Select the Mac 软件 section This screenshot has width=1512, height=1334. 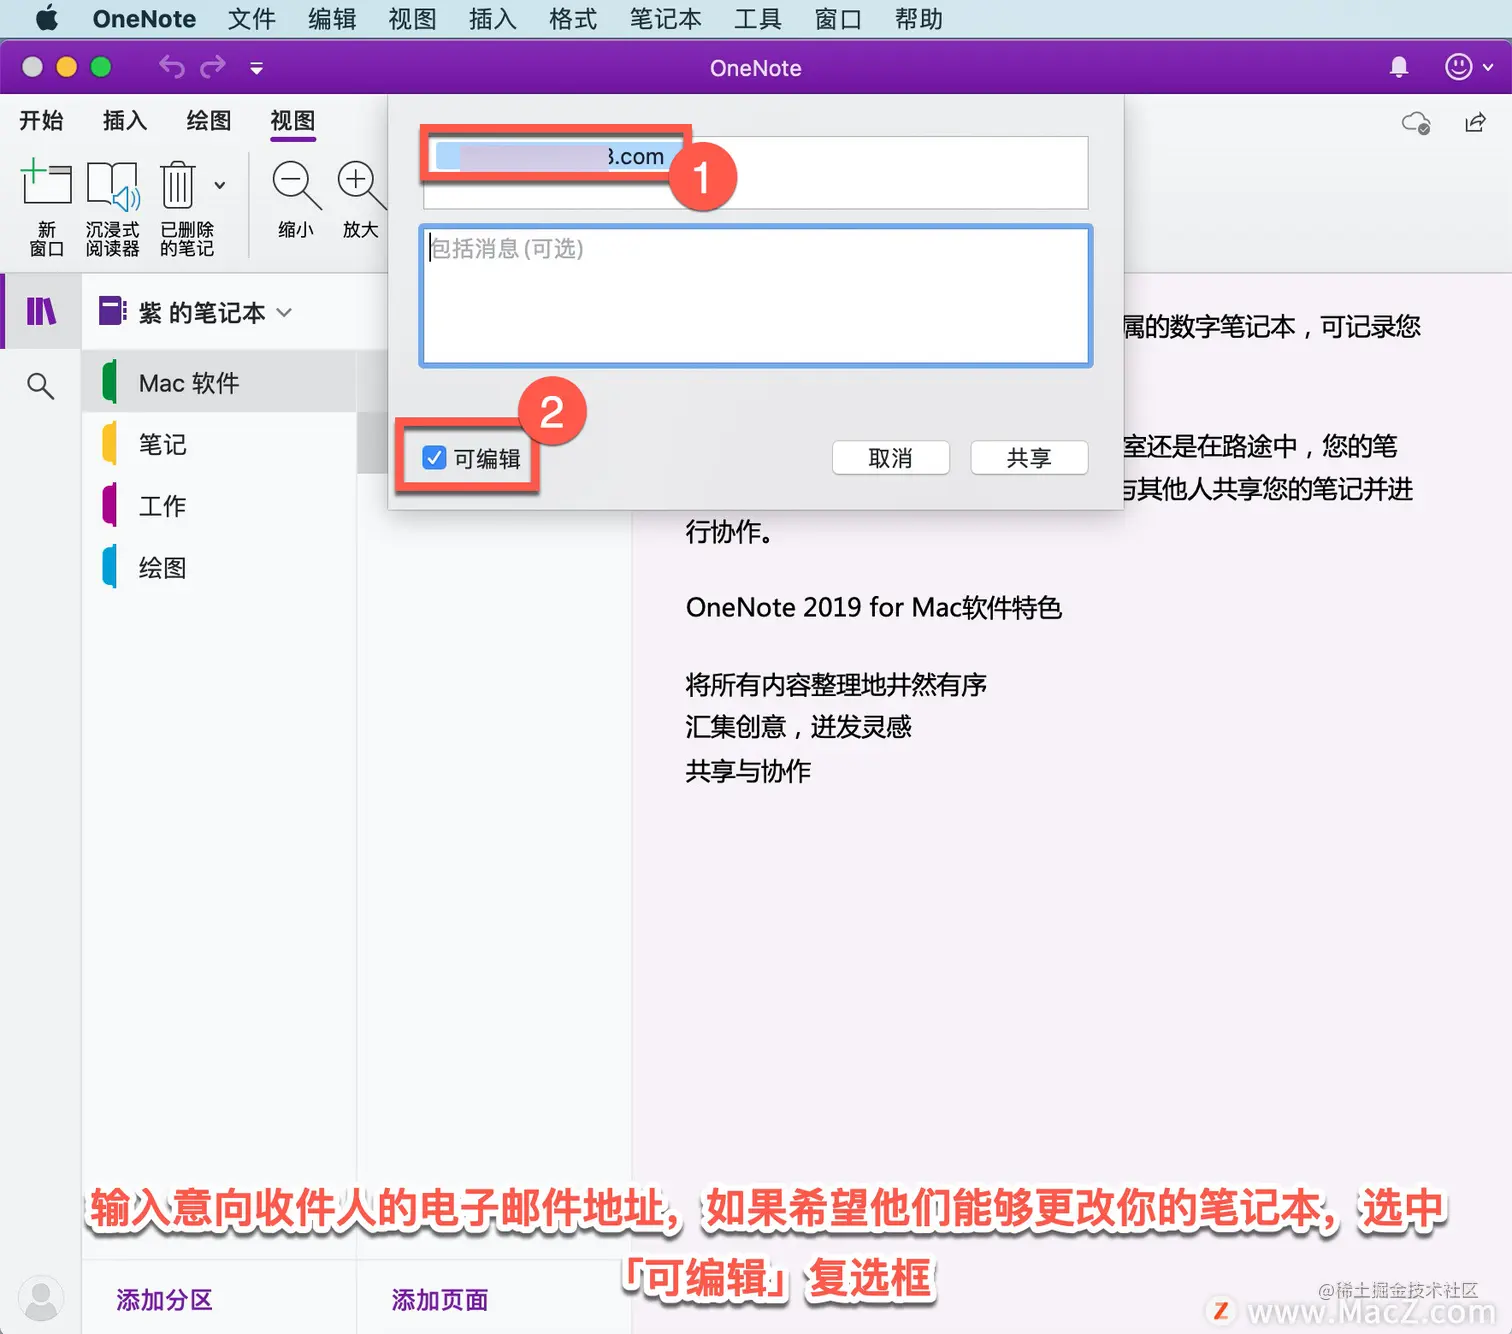(x=220, y=382)
